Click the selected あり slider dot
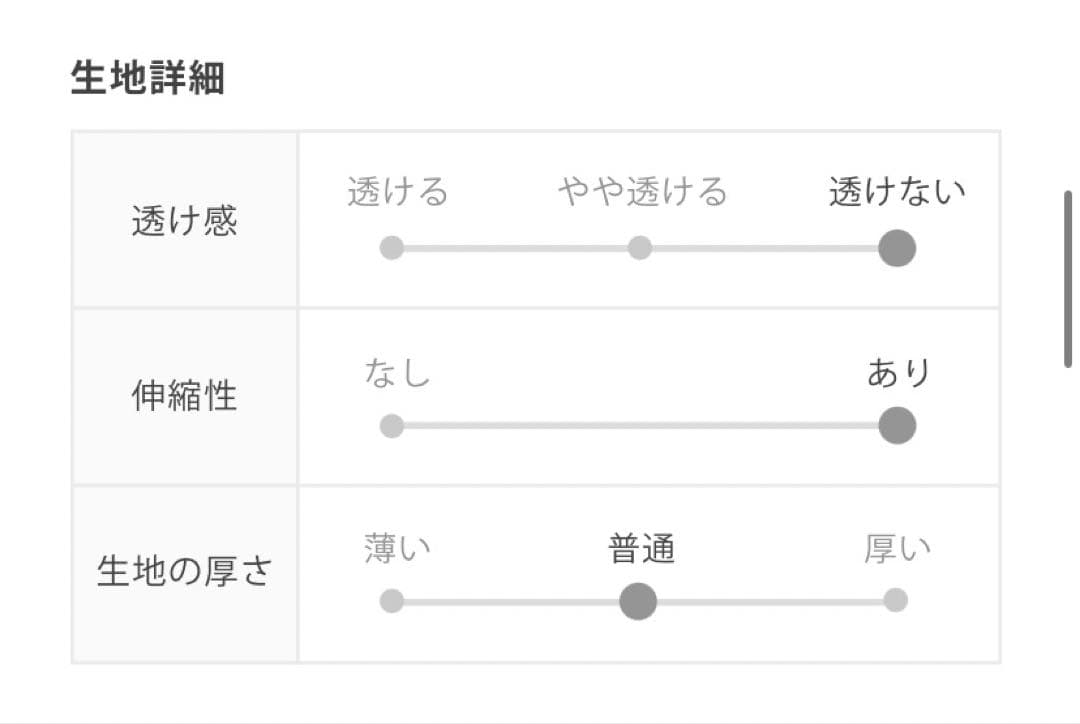Screen dimensions: 1080x724 (897, 426)
